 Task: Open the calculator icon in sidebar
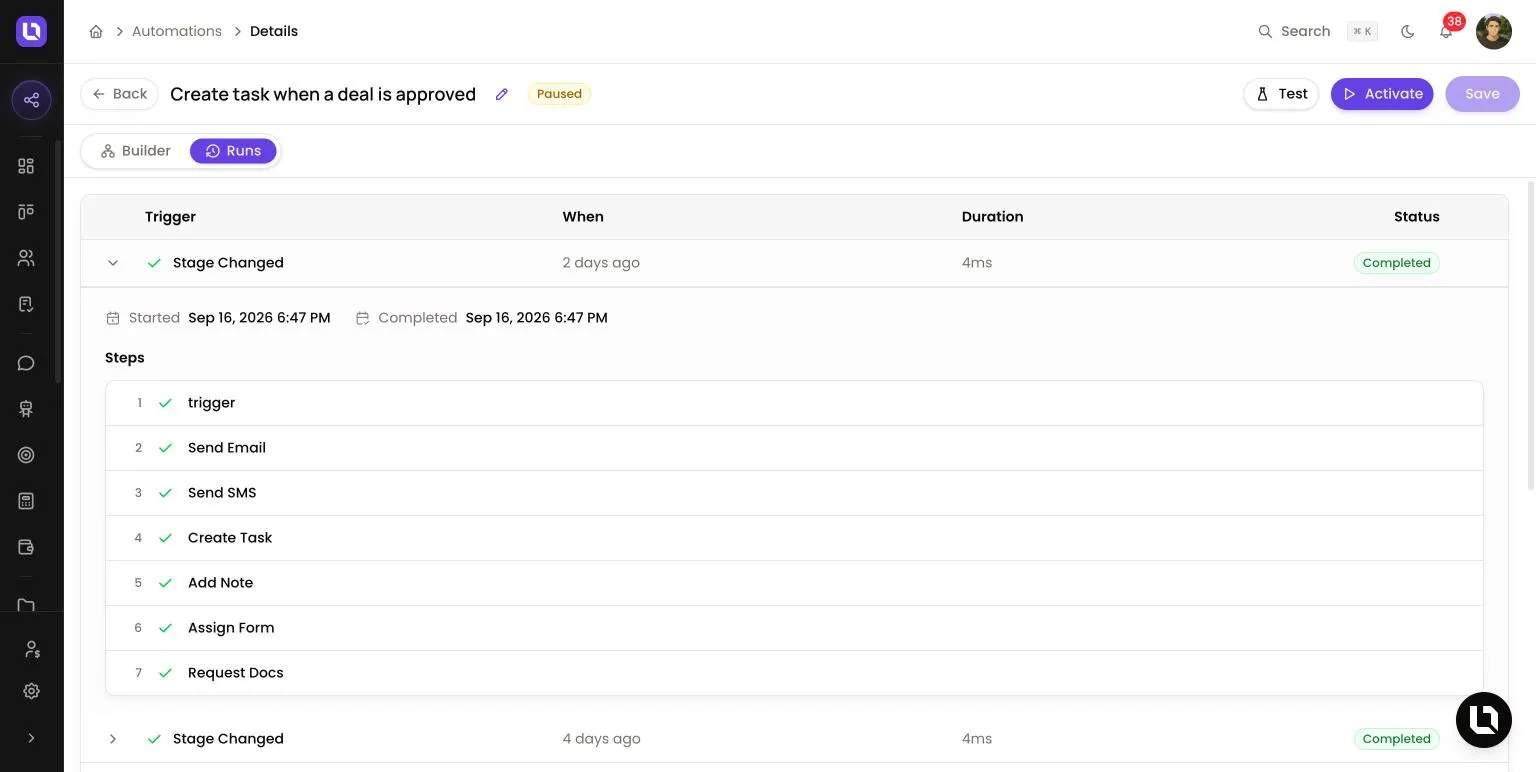coord(26,501)
